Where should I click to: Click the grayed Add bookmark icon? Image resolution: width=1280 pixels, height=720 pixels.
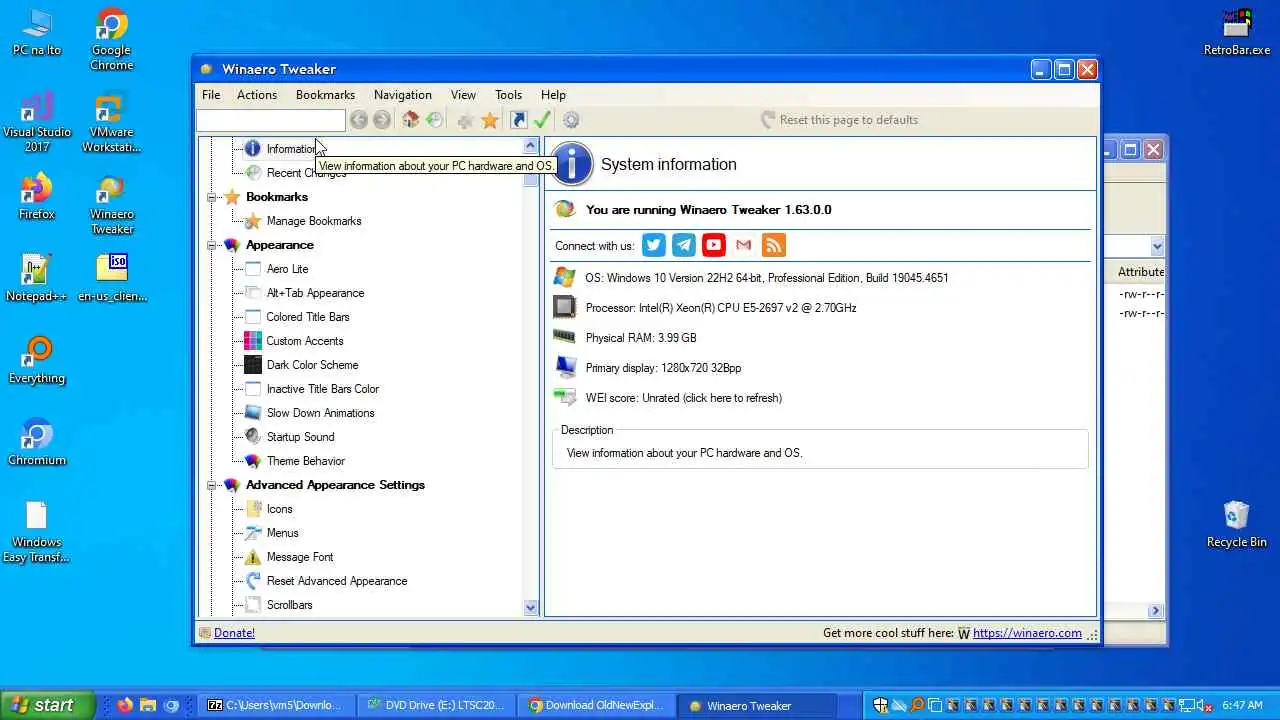465,120
